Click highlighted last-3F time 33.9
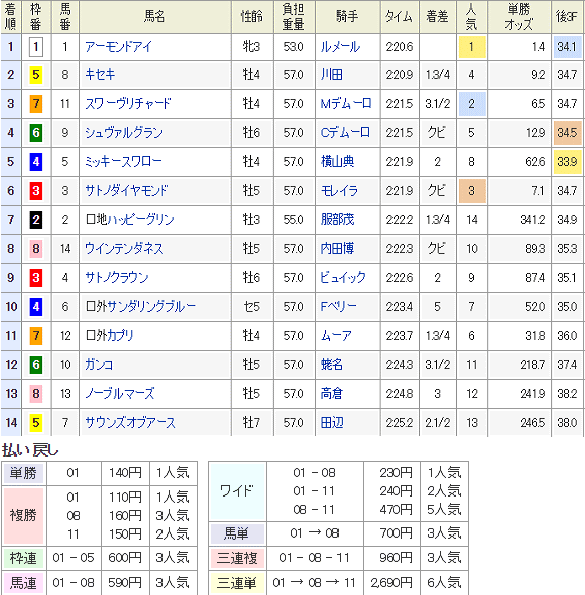The image size is (585, 595). pos(567,162)
